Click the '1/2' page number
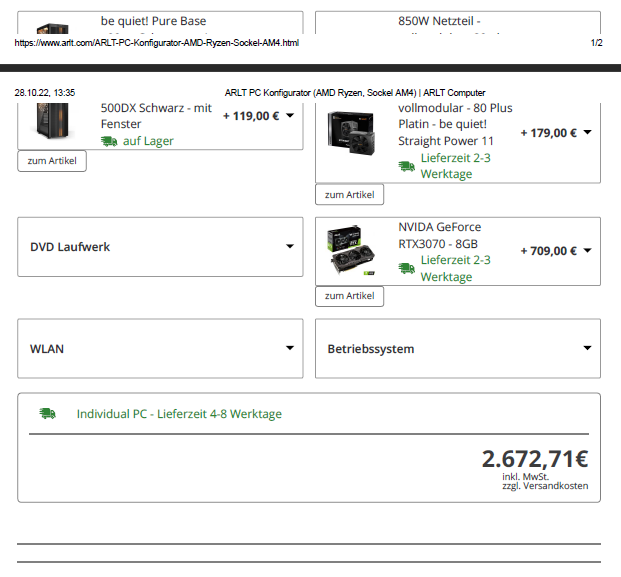The height and width of the screenshot is (577, 621). click(596, 43)
